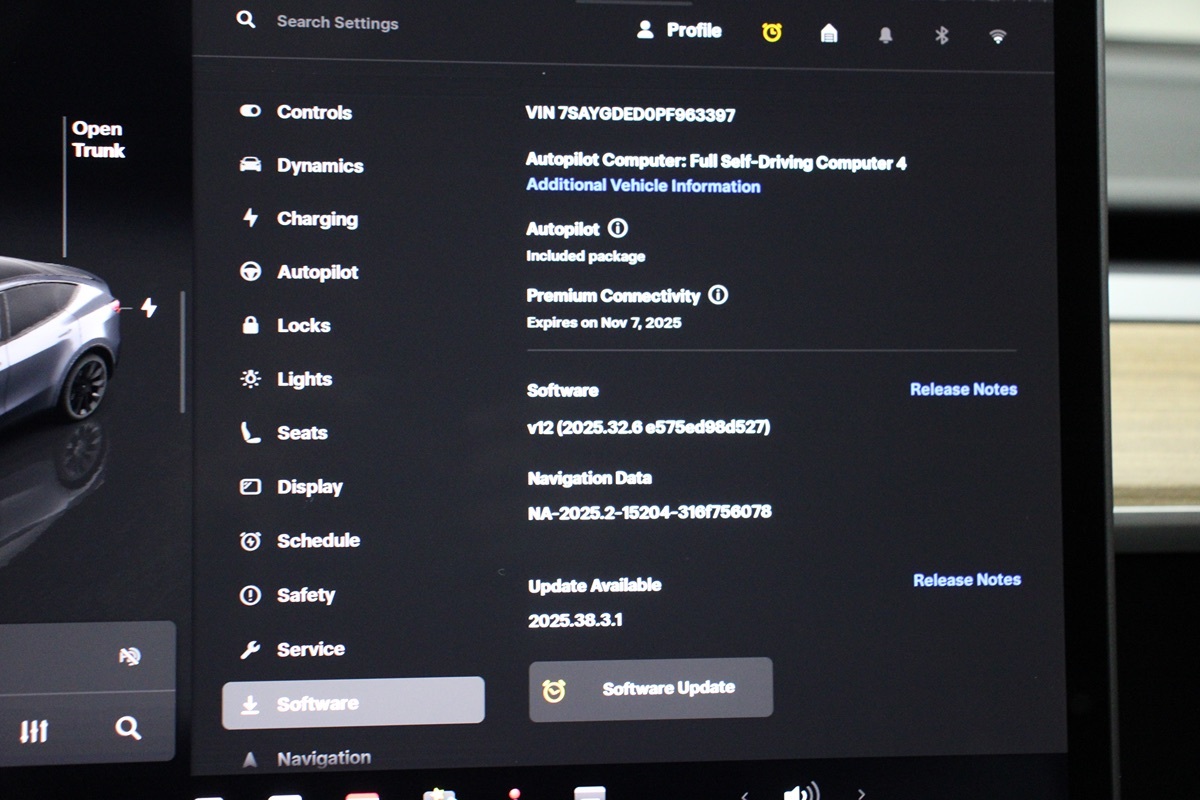1200x800 pixels.
Task: Show Autopilot package info via the info icon
Action: [x=617, y=229]
